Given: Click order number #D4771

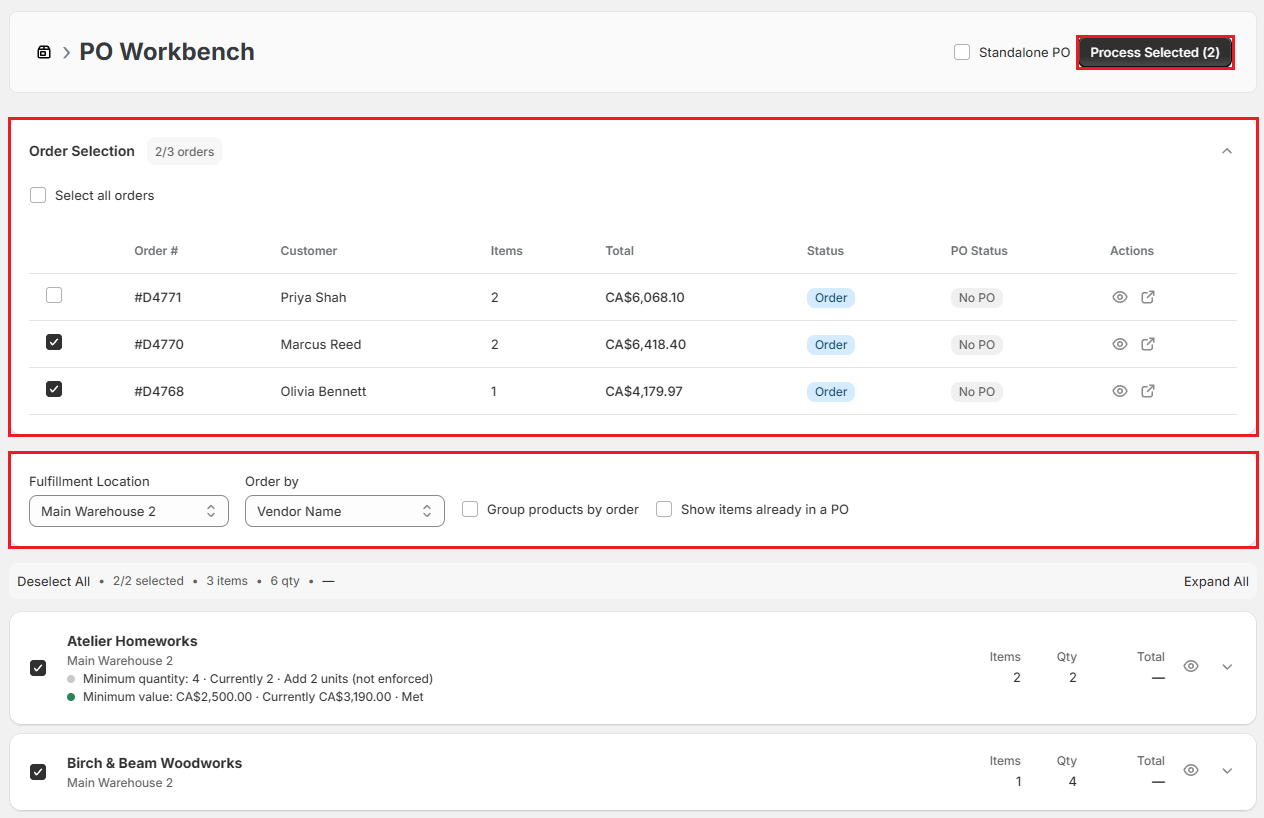Looking at the screenshot, I should [158, 297].
